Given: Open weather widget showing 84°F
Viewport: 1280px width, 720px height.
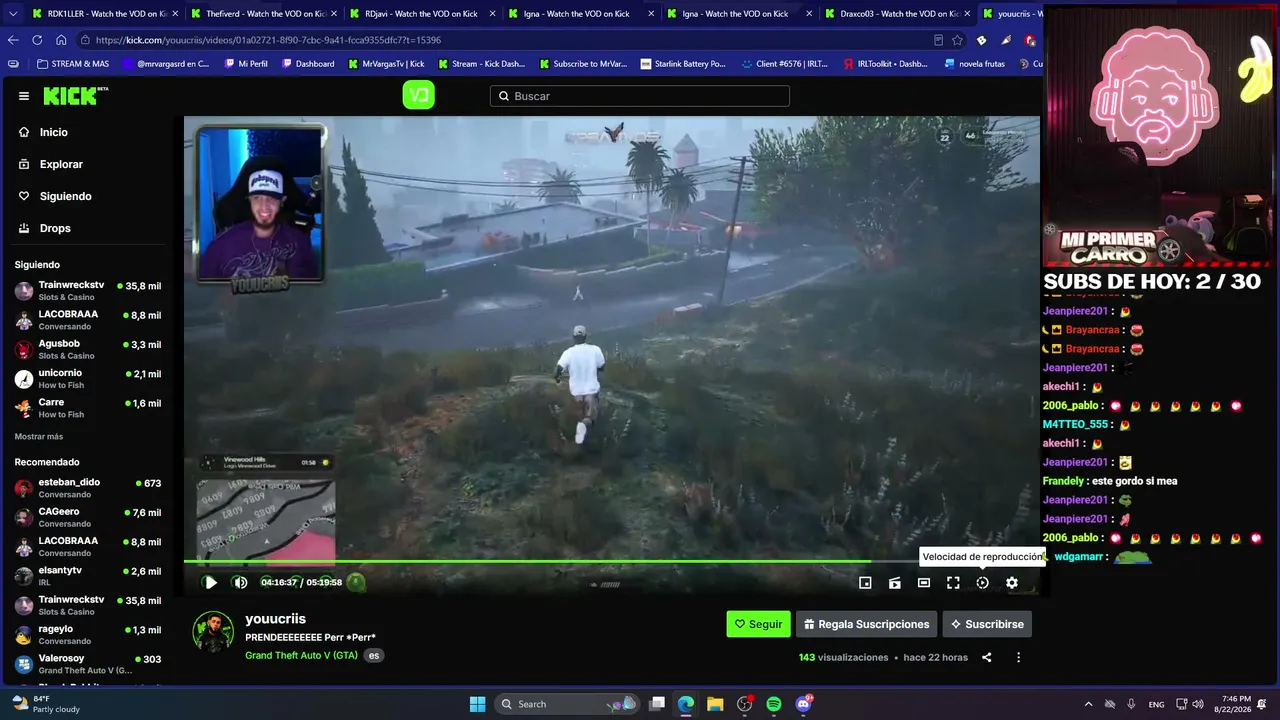Looking at the screenshot, I should 45,704.
